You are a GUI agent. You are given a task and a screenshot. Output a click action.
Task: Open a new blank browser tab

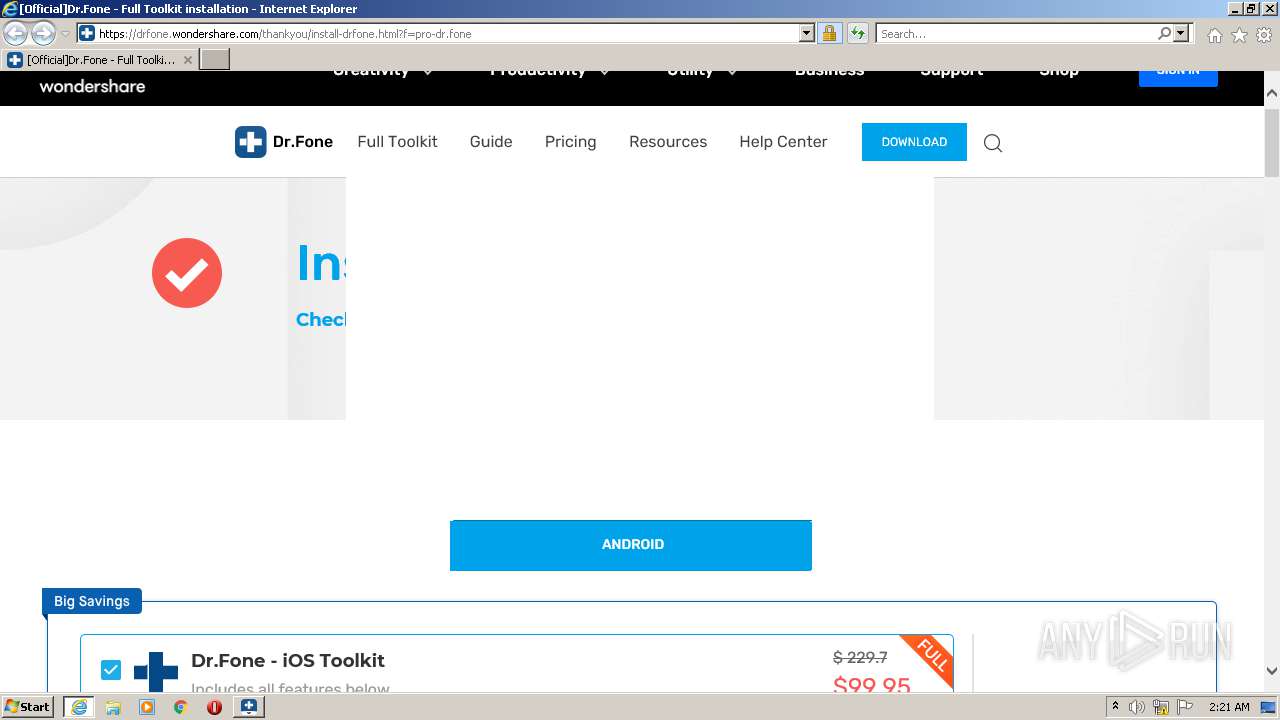coord(215,60)
